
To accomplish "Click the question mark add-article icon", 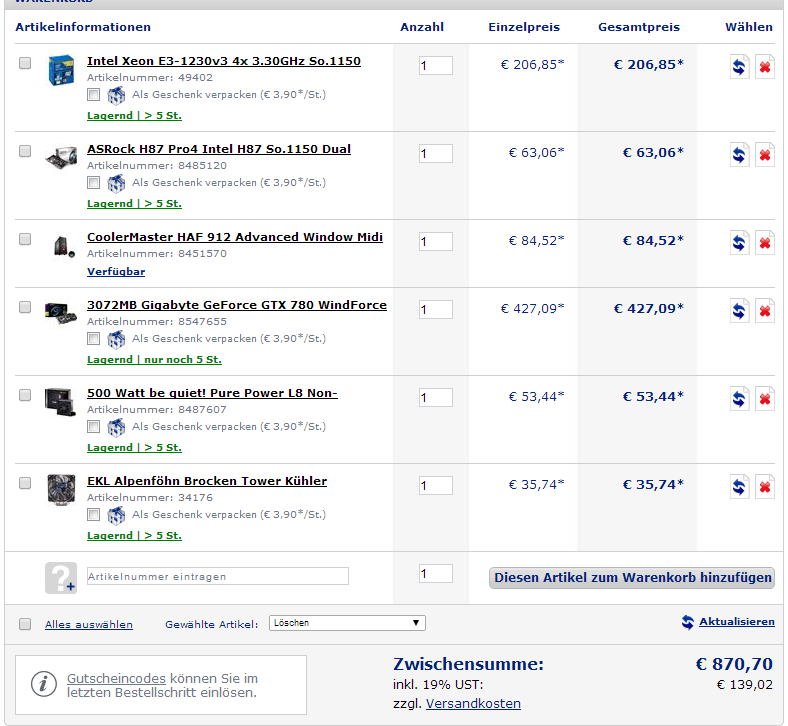I will [61, 578].
